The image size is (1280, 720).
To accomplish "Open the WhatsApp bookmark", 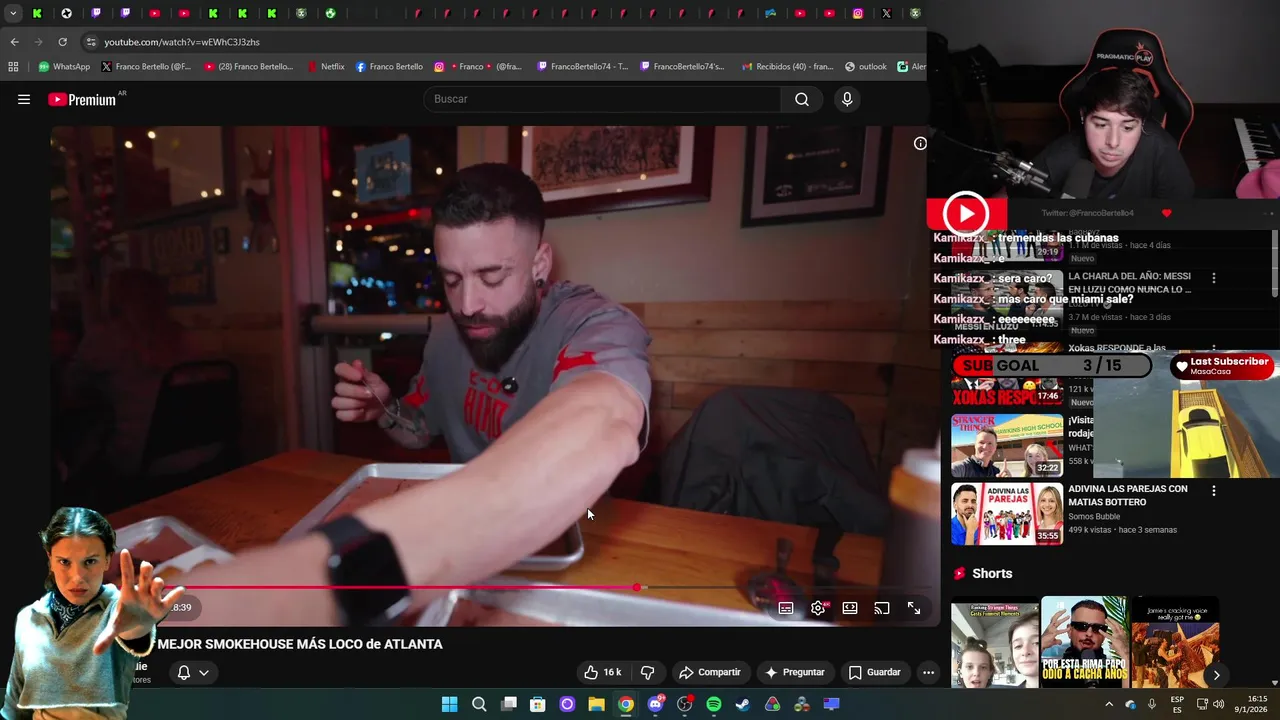I will pyautogui.click(x=64, y=67).
